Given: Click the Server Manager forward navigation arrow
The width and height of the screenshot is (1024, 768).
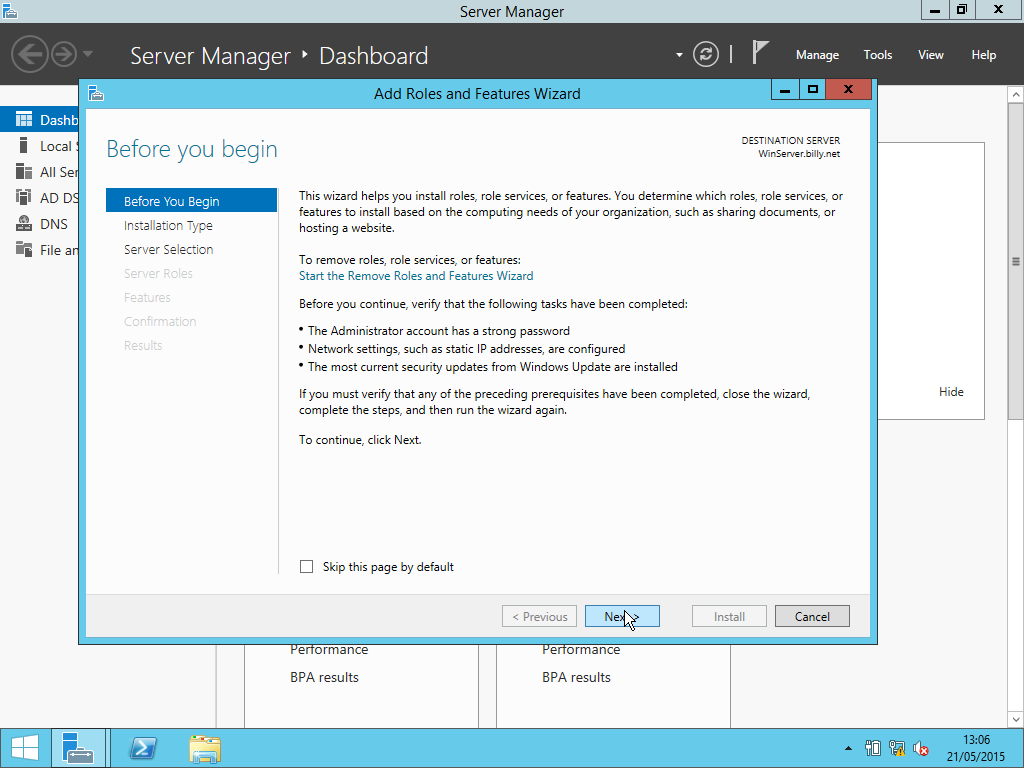Looking at the screenshot, I should (x=64, y=54).
